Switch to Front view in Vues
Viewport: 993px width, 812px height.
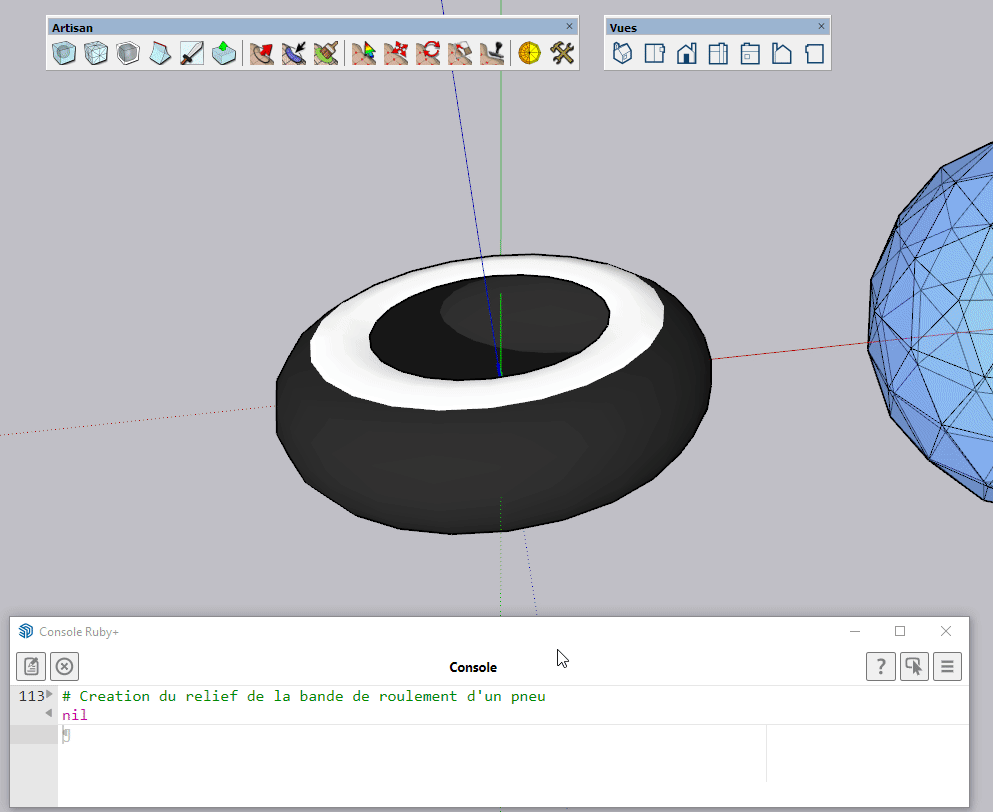pyautogui.click(x=686, y=53)
